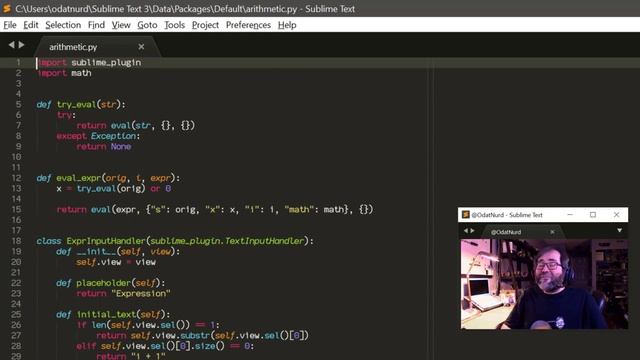Click 'Exception' on the except line

click(113, 136)
